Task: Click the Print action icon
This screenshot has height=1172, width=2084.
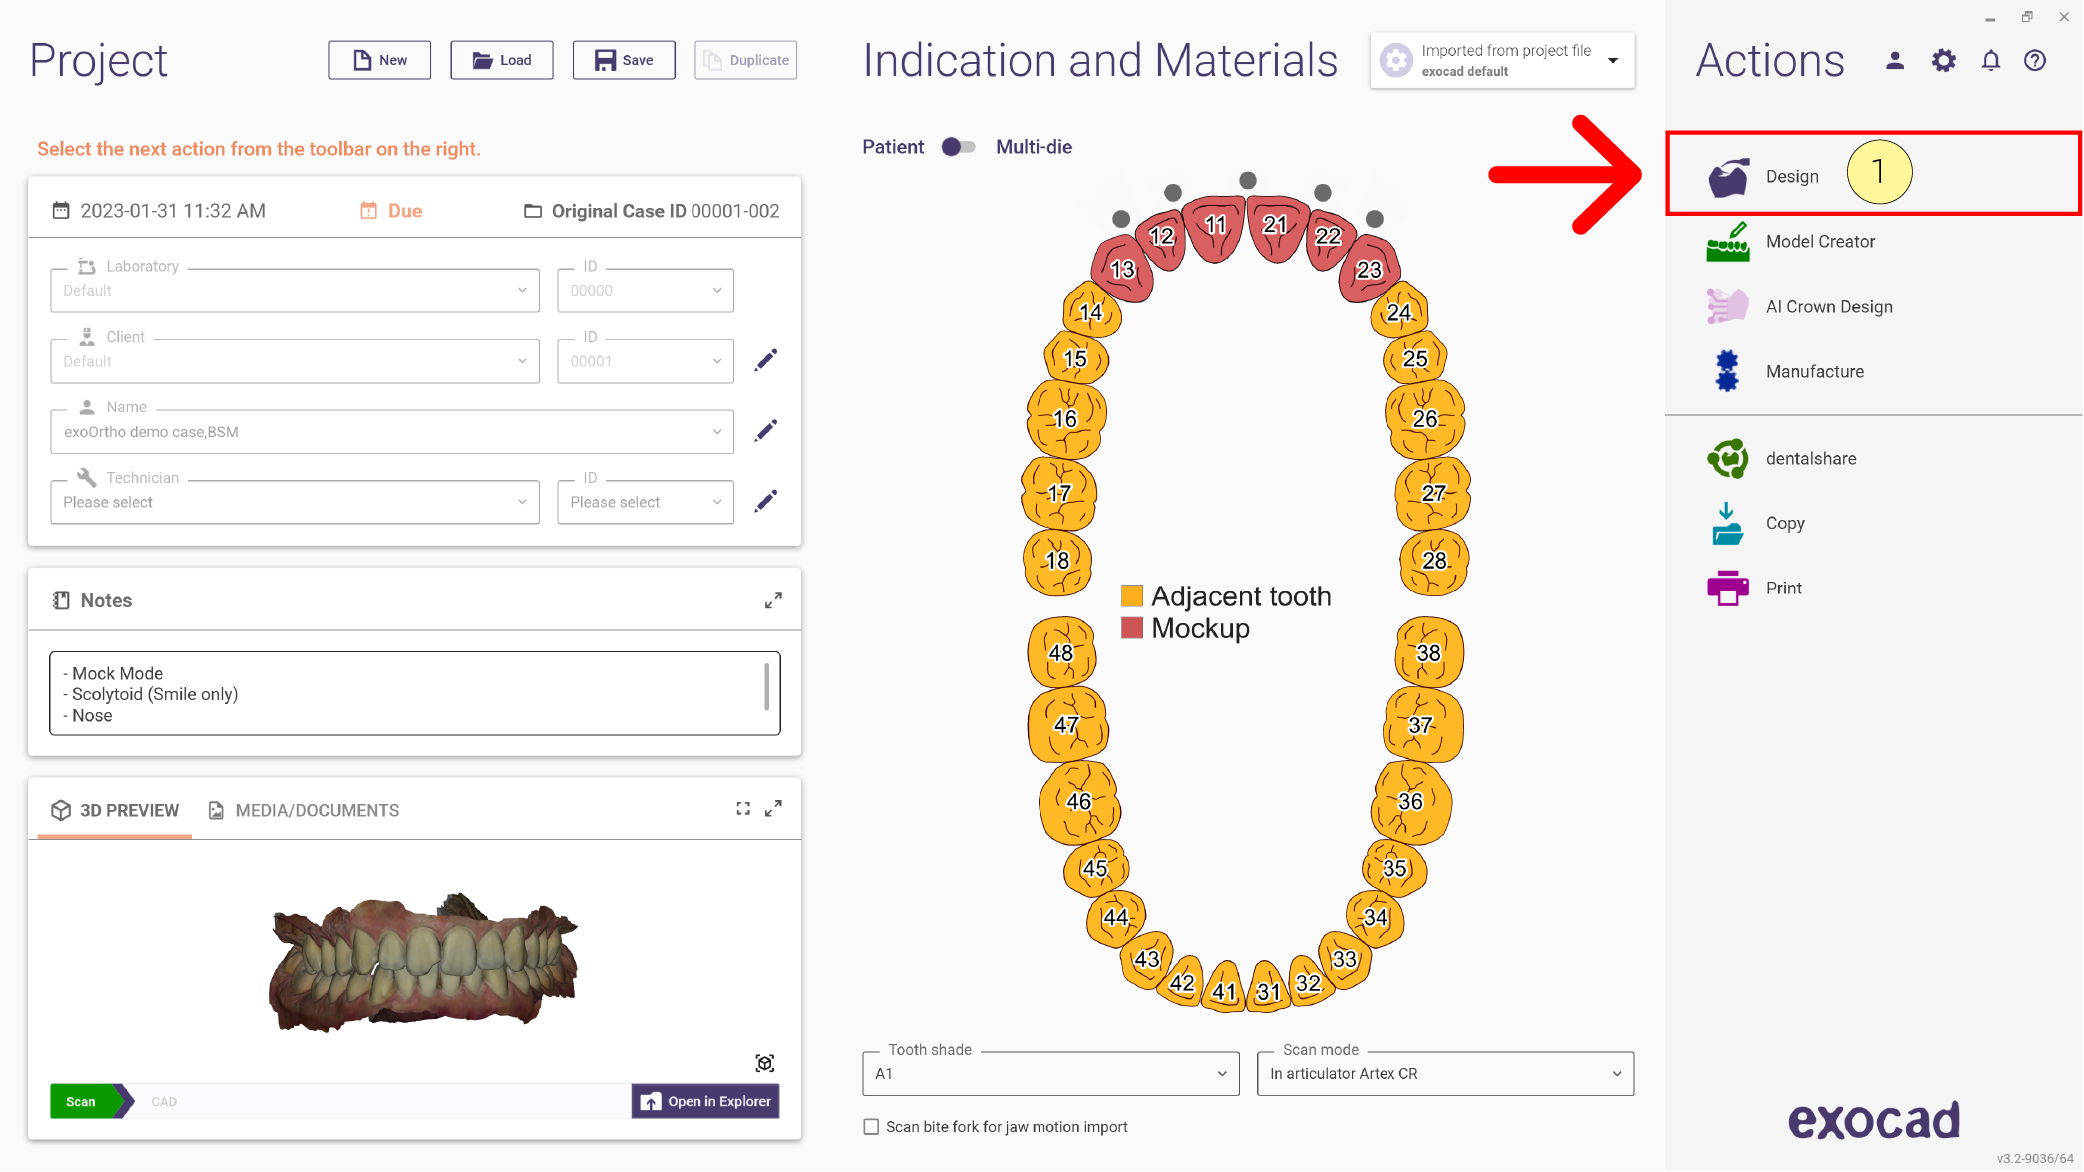Action: point(1727,588)
